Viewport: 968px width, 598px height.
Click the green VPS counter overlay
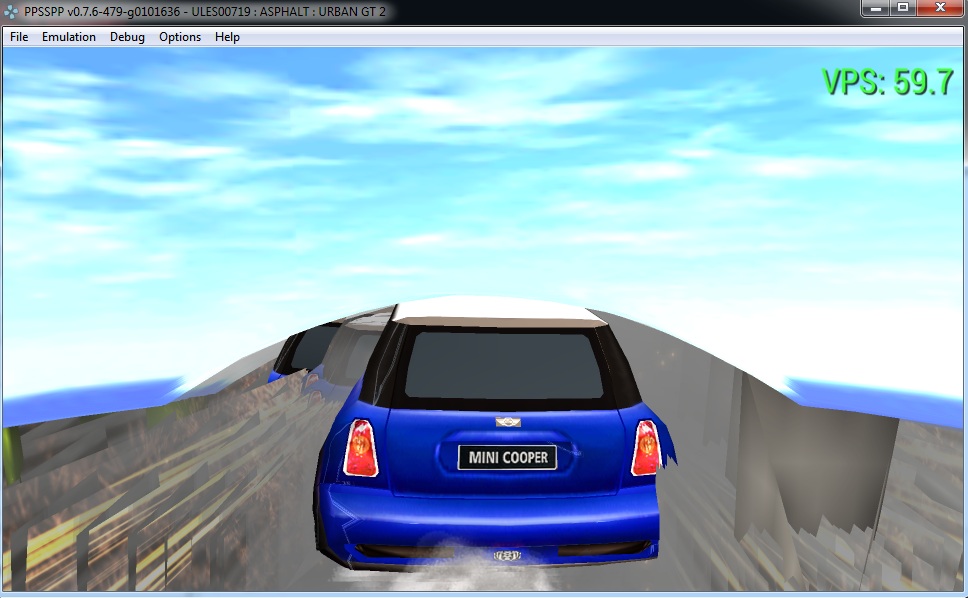(x=887, y=82)
